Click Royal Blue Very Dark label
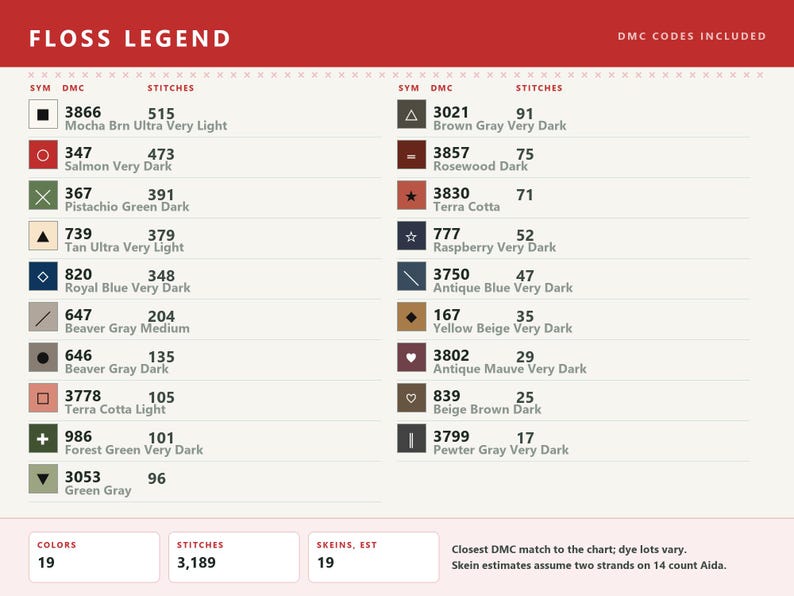The height and width of the screenshot is (596, 794). pyautogui.click(x=128, y=288)
